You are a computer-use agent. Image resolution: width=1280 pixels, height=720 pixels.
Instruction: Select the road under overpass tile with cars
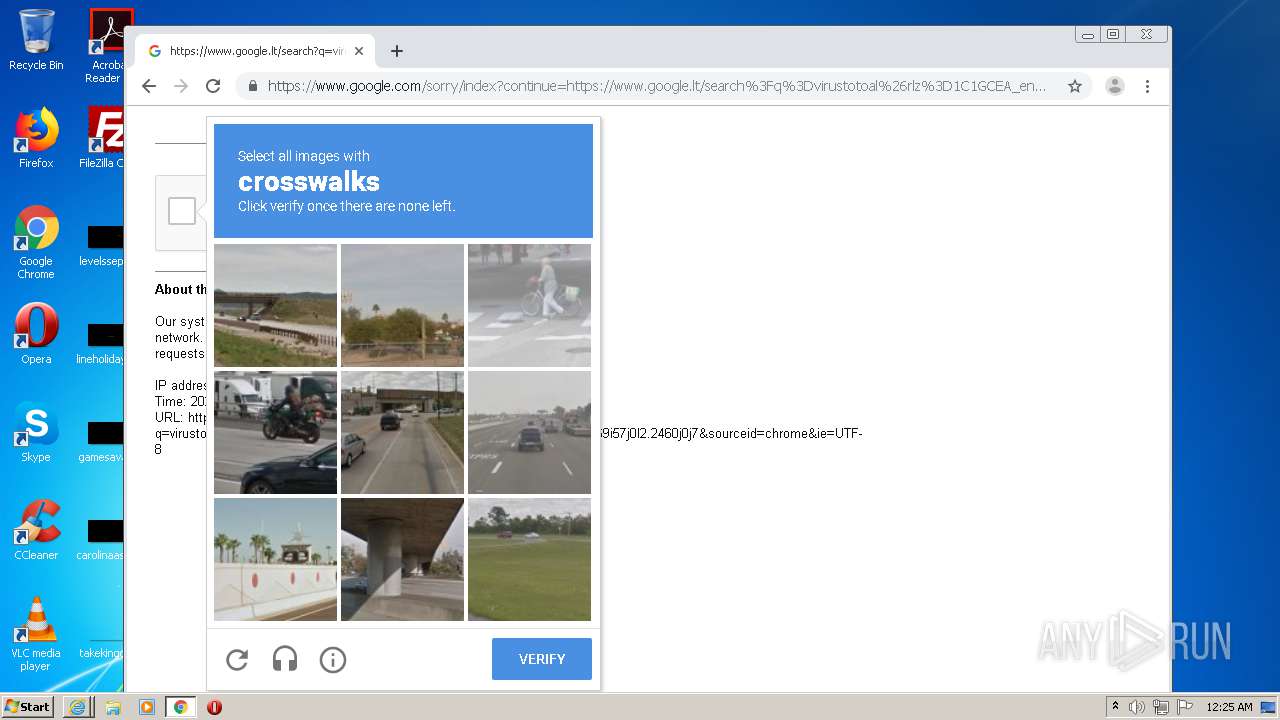click(402, 432)
